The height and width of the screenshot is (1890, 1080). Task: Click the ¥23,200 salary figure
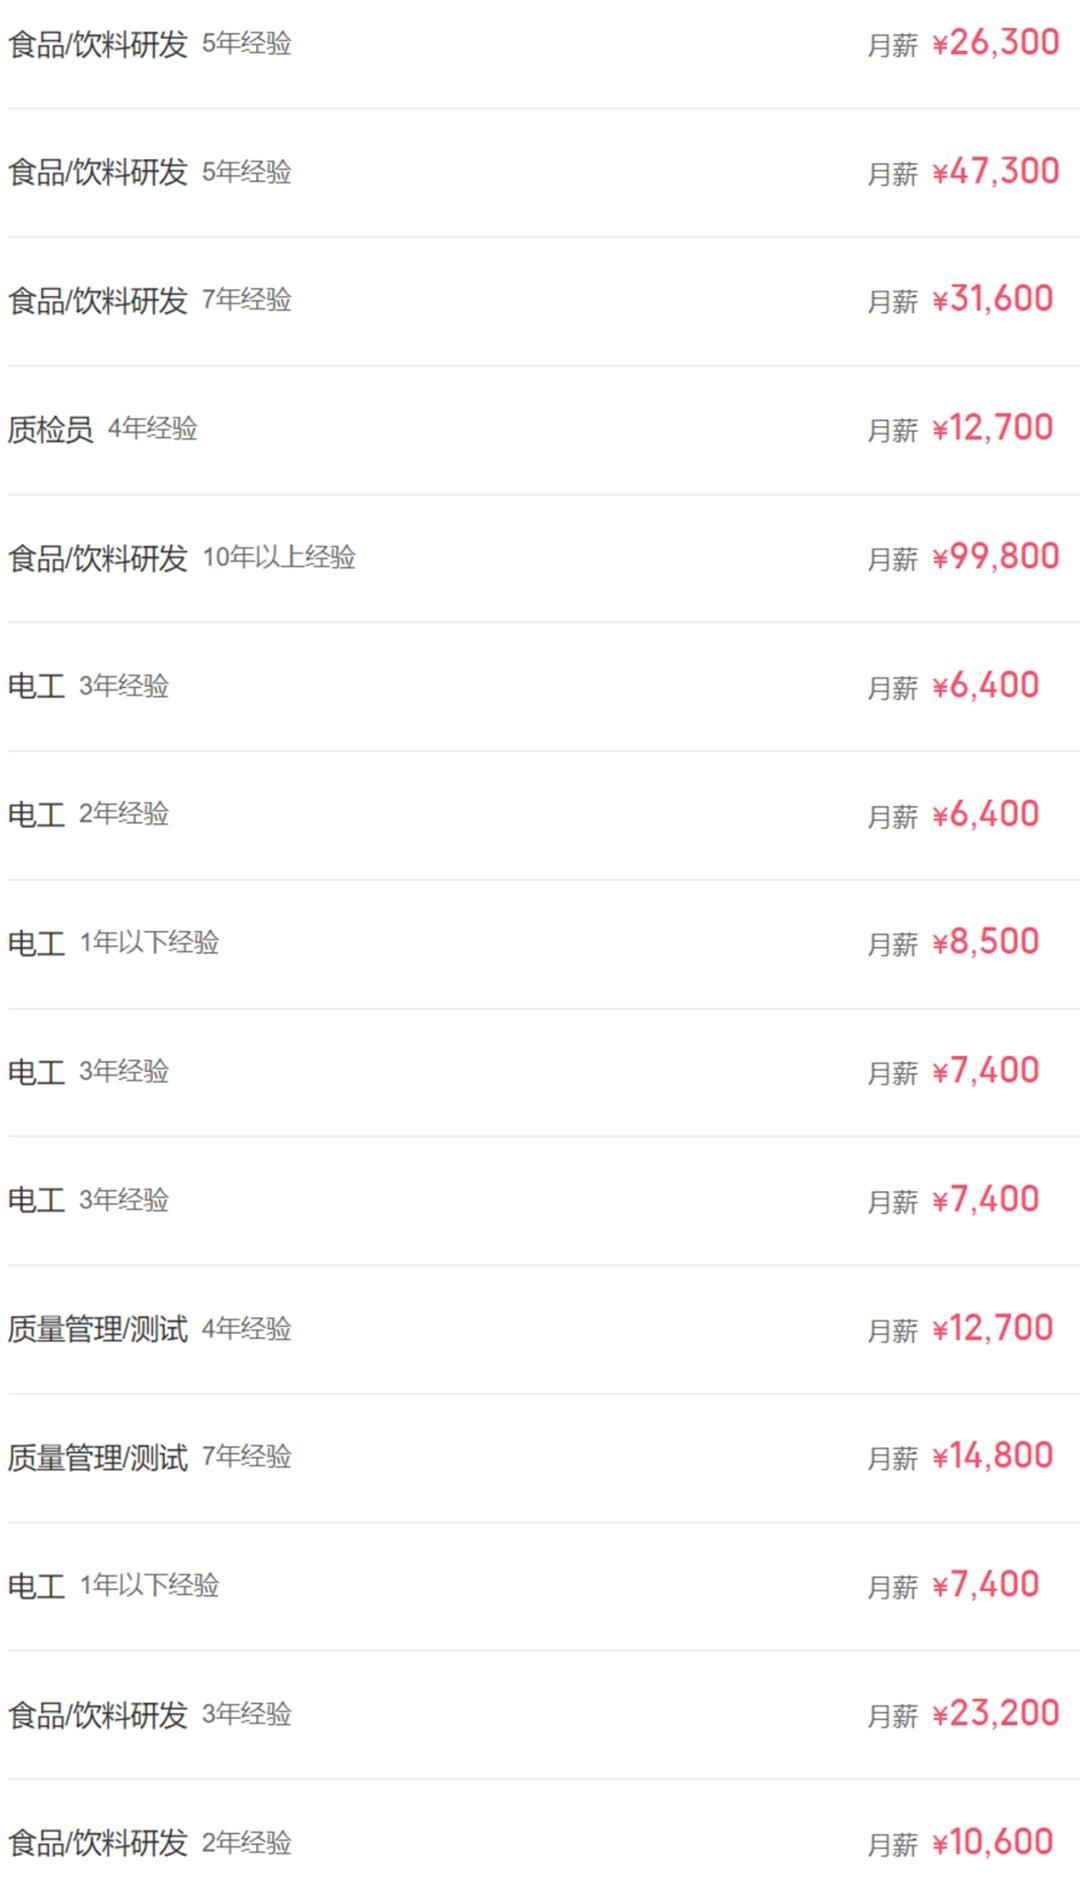[x=995, y=1714]
